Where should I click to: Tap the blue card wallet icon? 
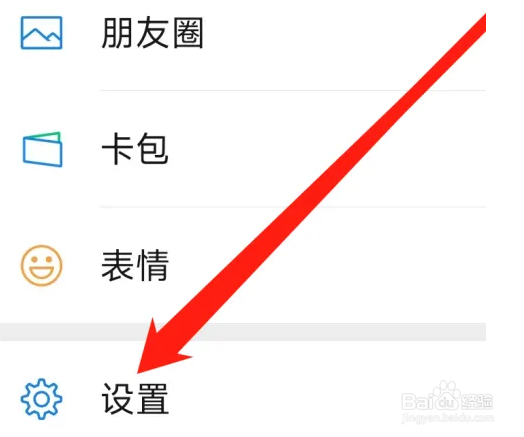42,149
